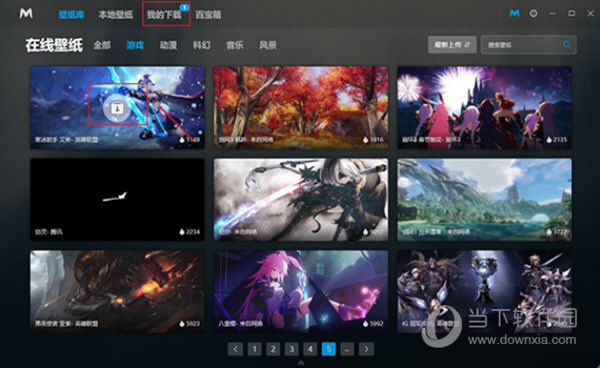Screen dimensions: 600x368
Task: Select the 游戏 category filter
Action: 135,45
